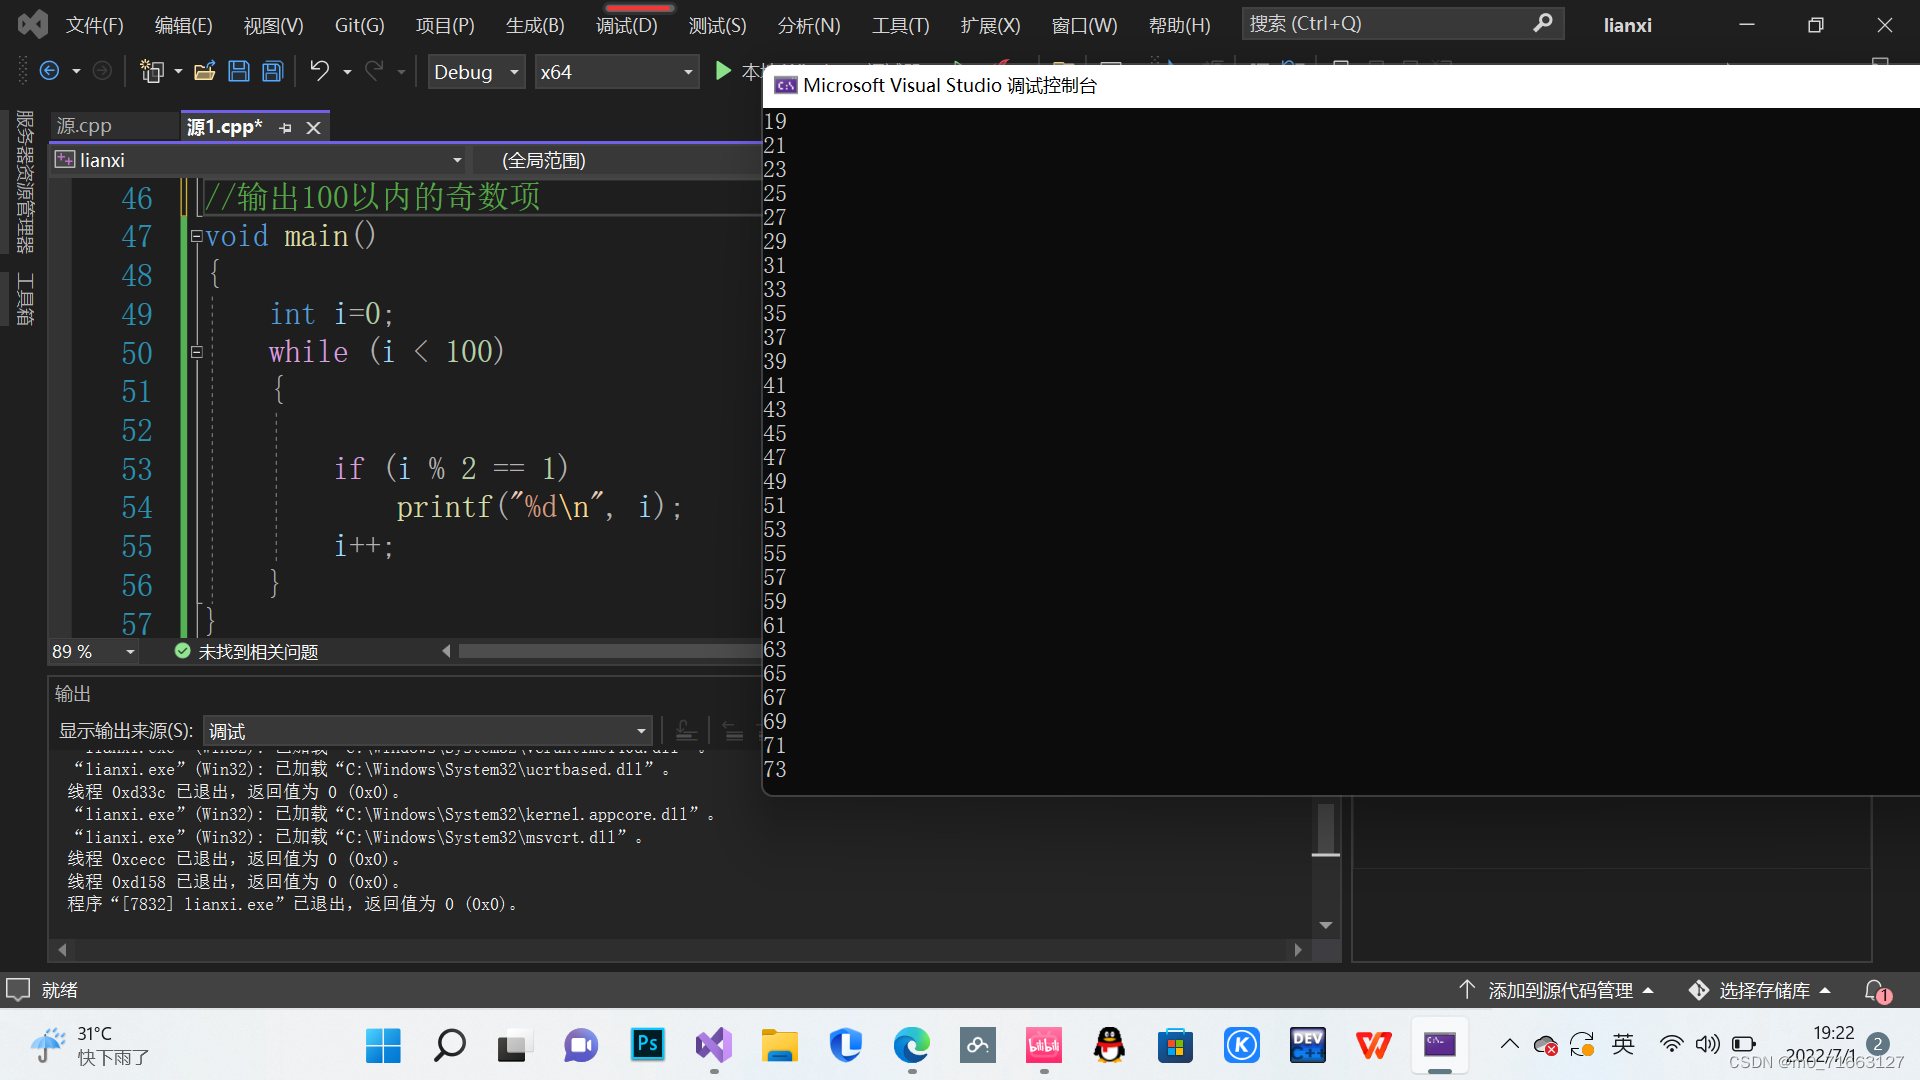
Task: Click the output panel vertical scrollbar thumb
Action: (x=1325, y=829)
